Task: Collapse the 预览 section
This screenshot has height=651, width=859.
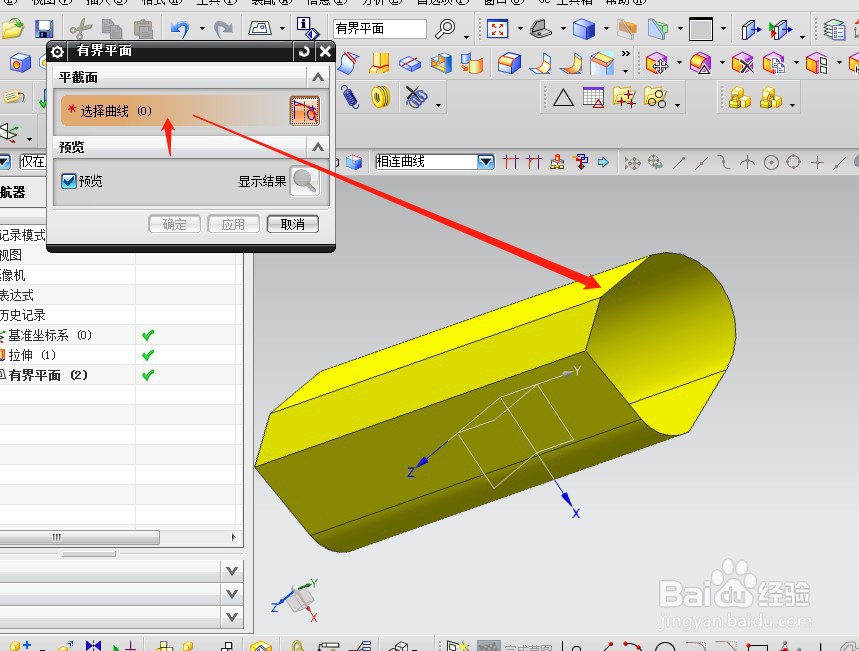Action: pyautogui.click(x=318, y=147)
